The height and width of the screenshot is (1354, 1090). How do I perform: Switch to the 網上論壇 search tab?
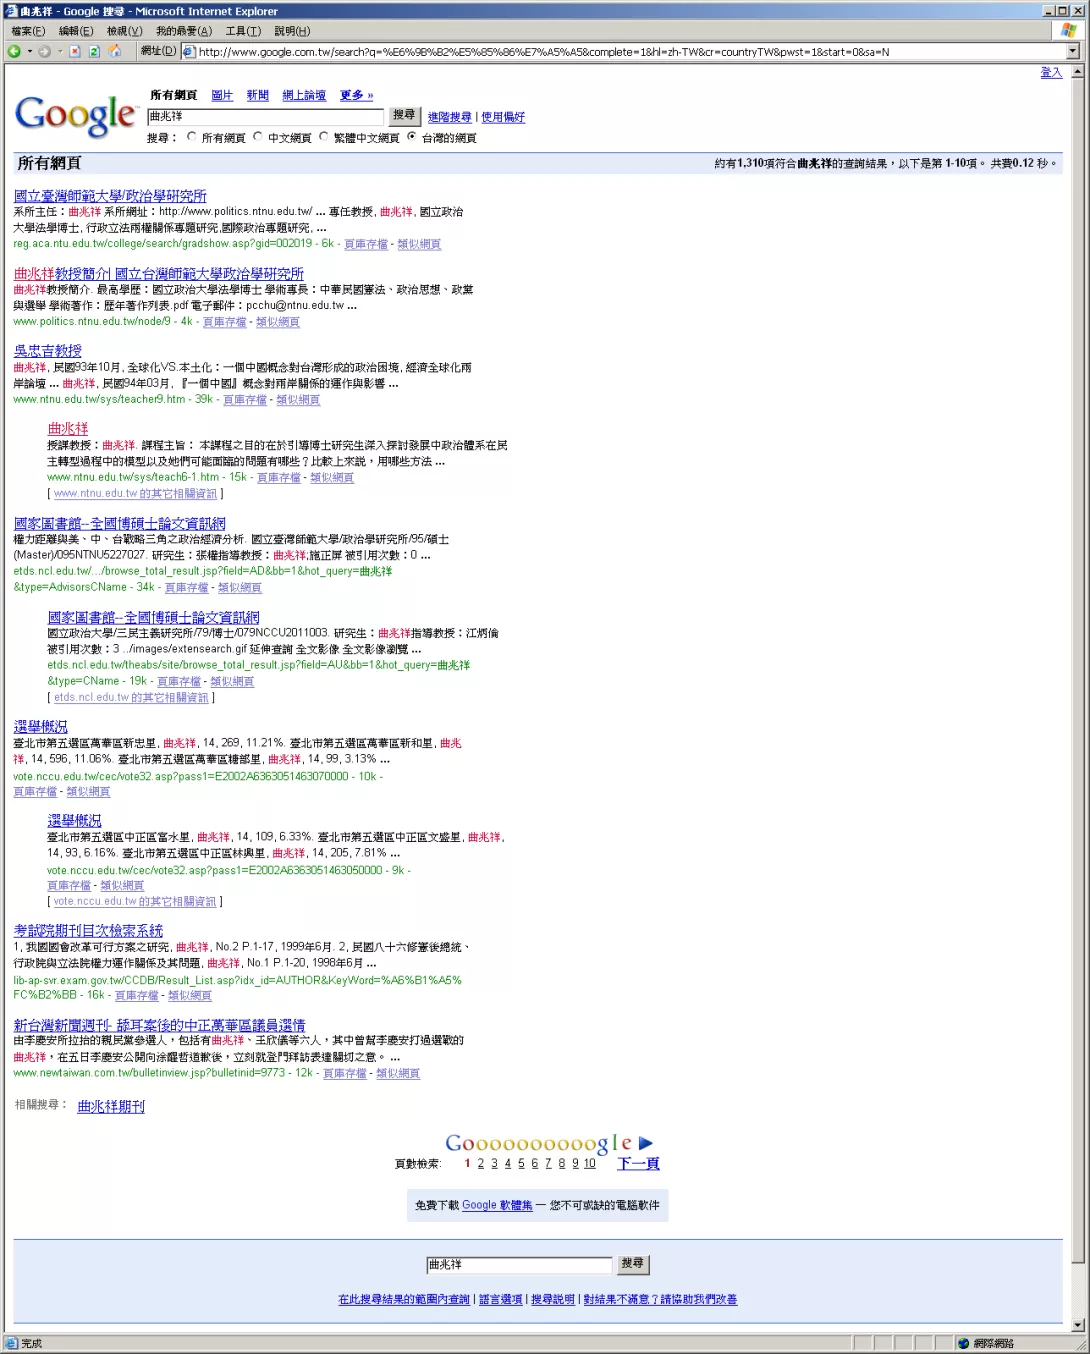pyautogui.click(x=304, y=95)
